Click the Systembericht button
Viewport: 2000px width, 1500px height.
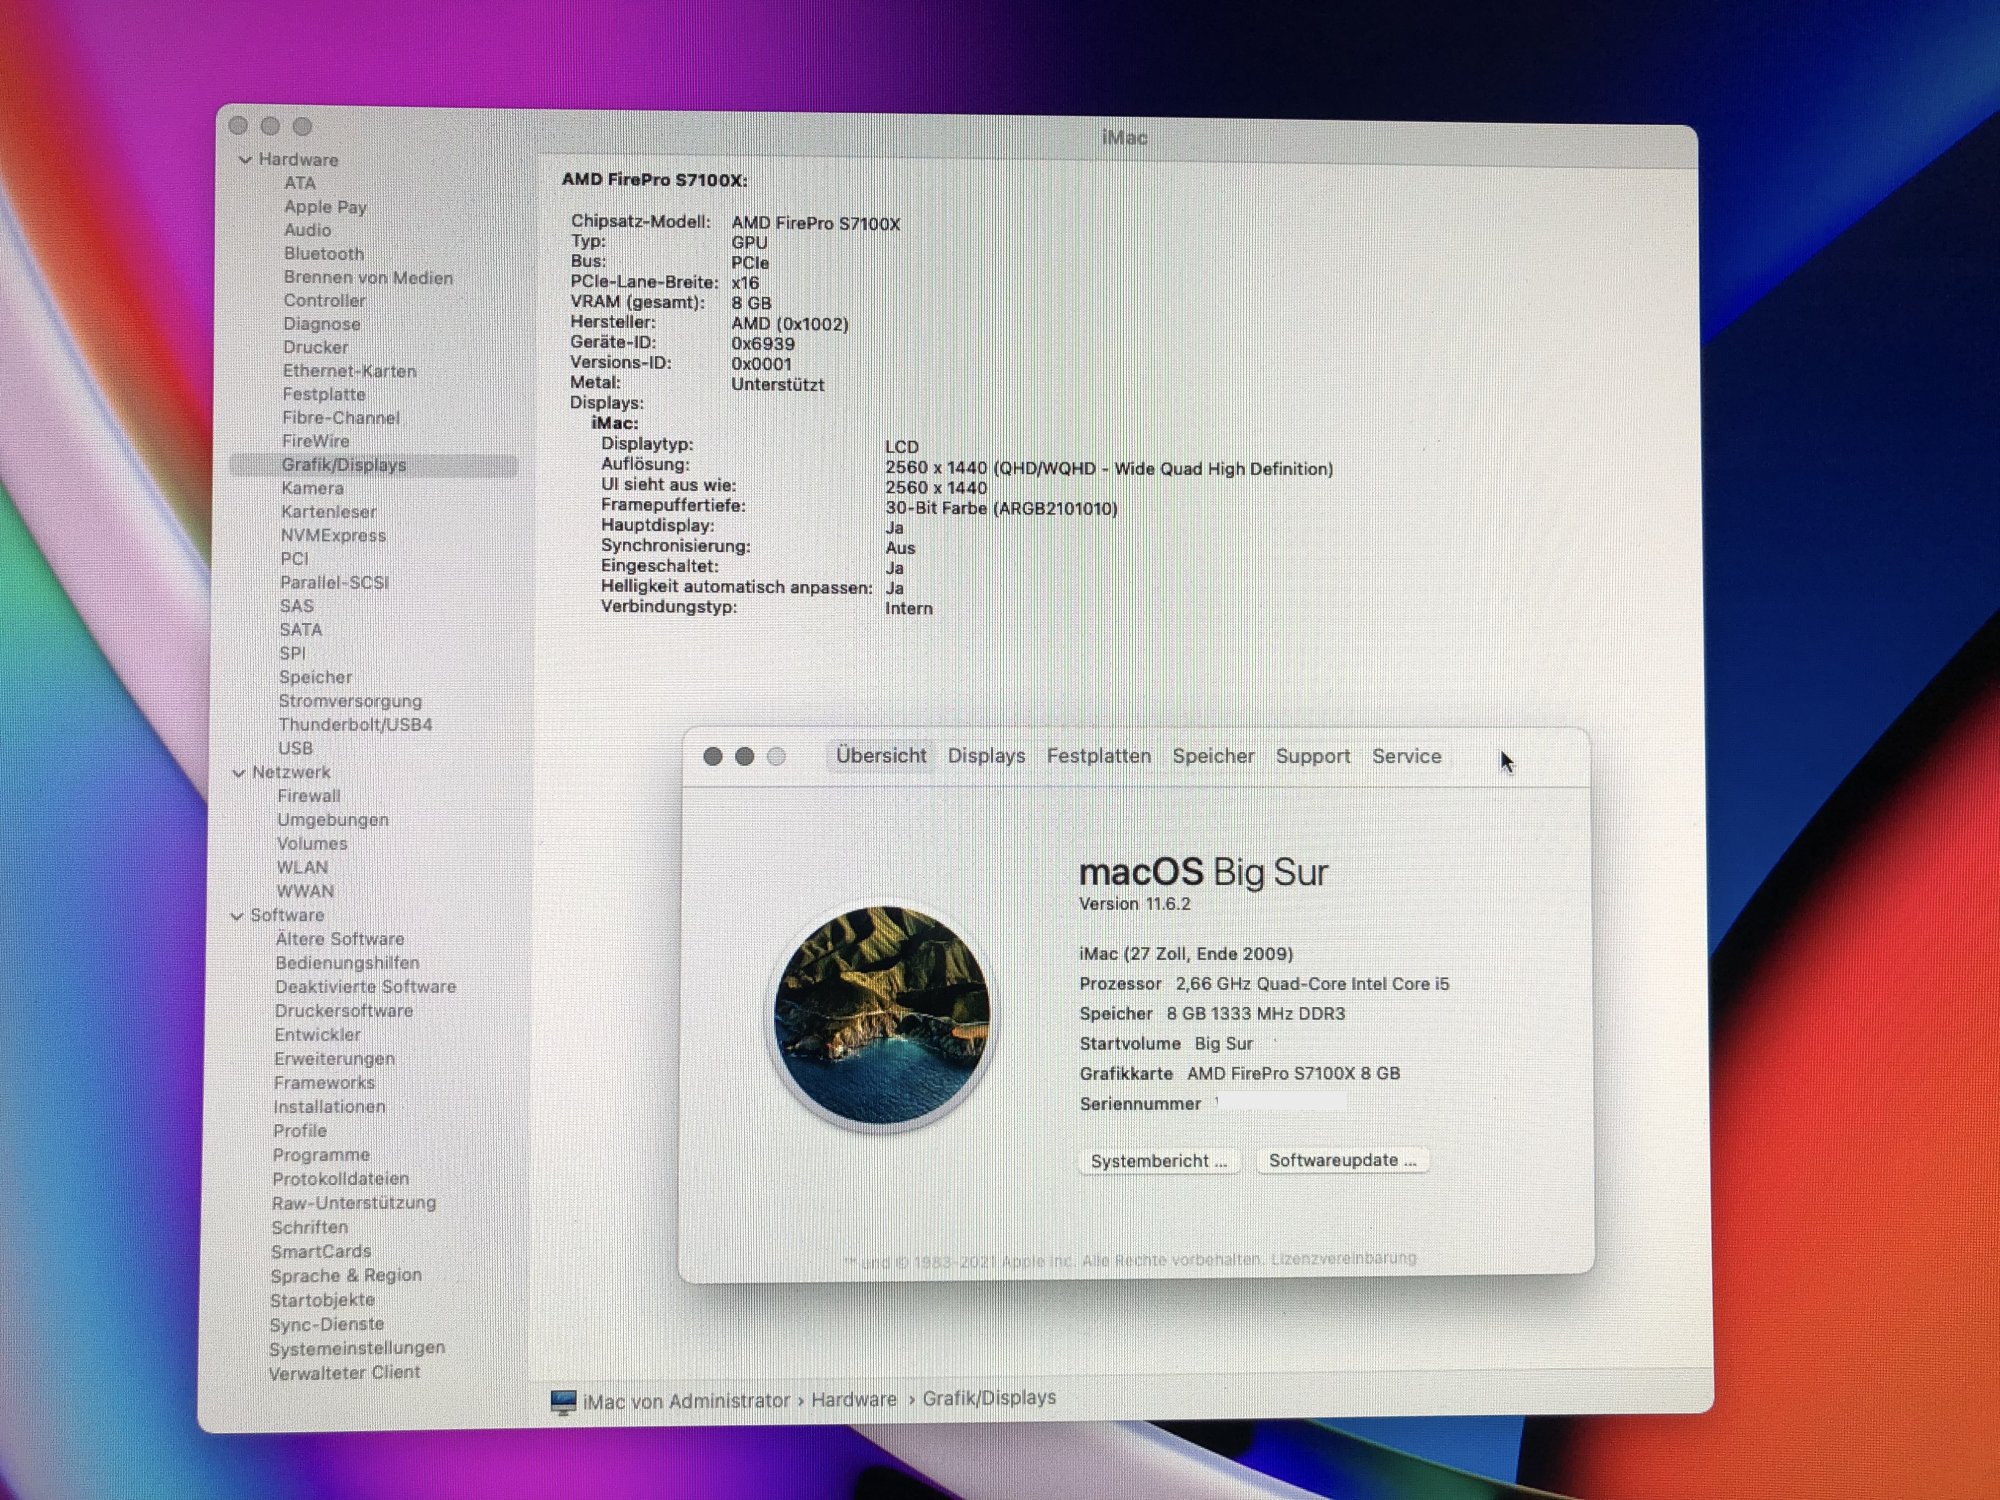tap(1158, 1161)
